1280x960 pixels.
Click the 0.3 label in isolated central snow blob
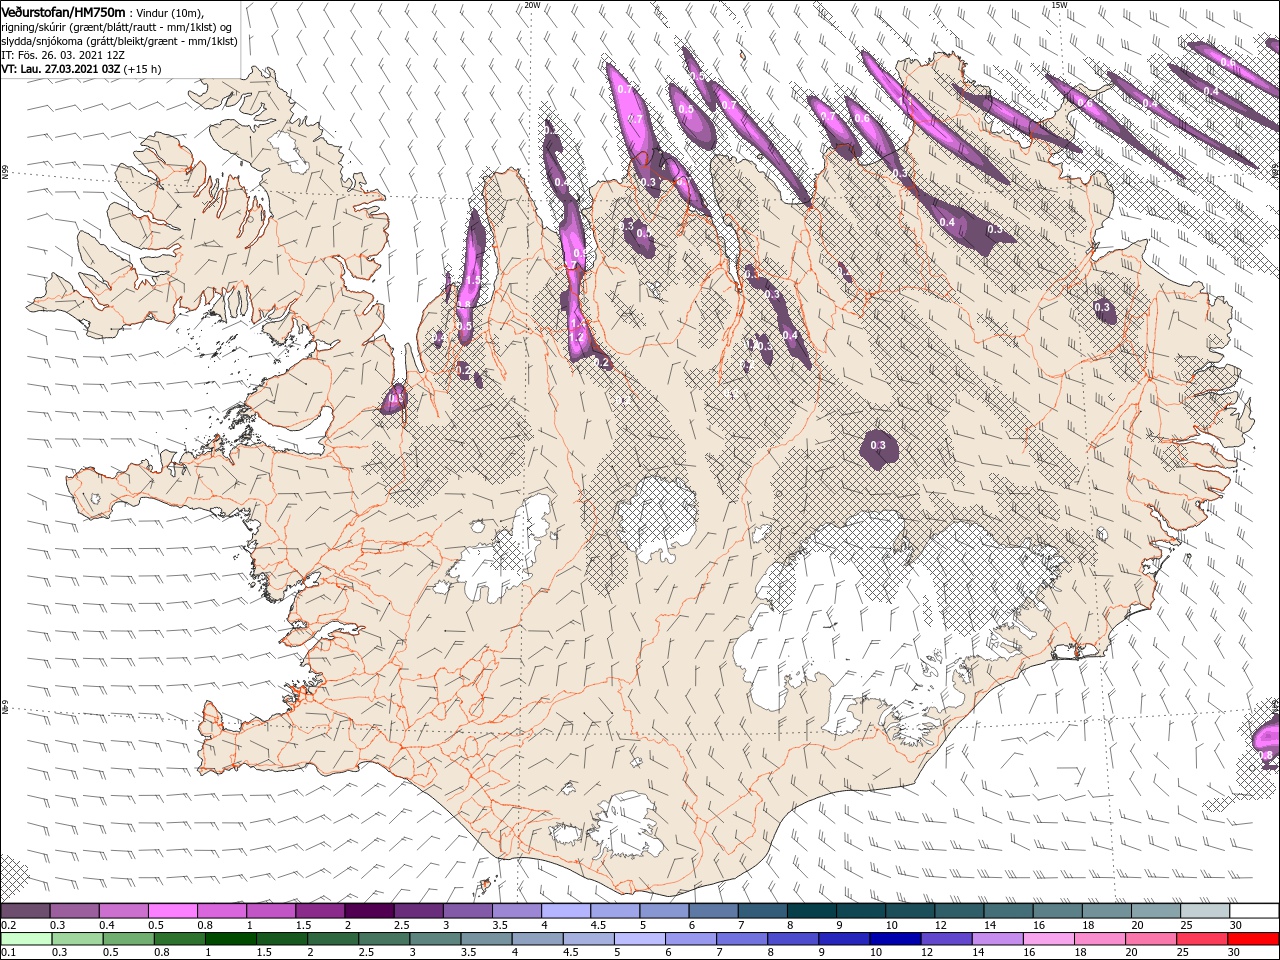click(x=878, y=445)
